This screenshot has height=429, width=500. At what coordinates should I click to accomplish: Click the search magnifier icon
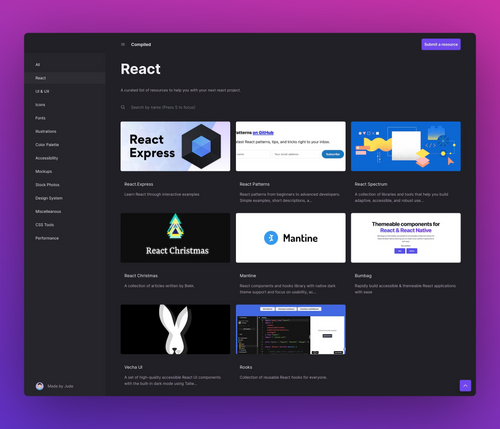point(123,107)
